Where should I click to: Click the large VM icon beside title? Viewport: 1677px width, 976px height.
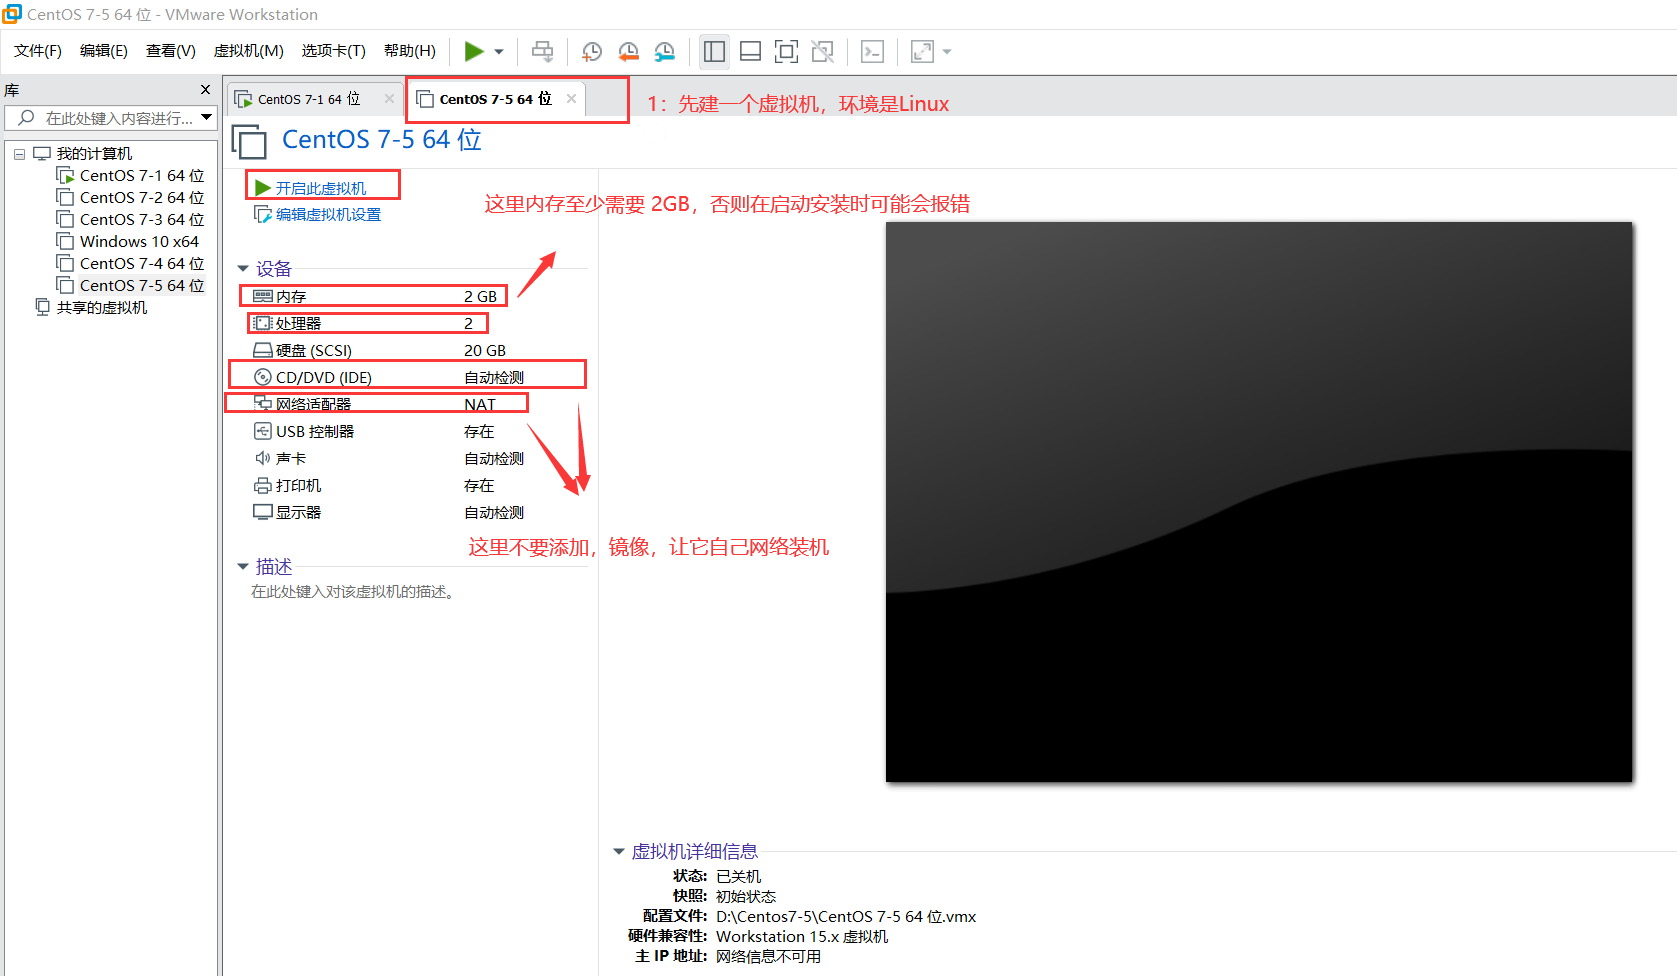pyautogui.click(x=249, y=141)
